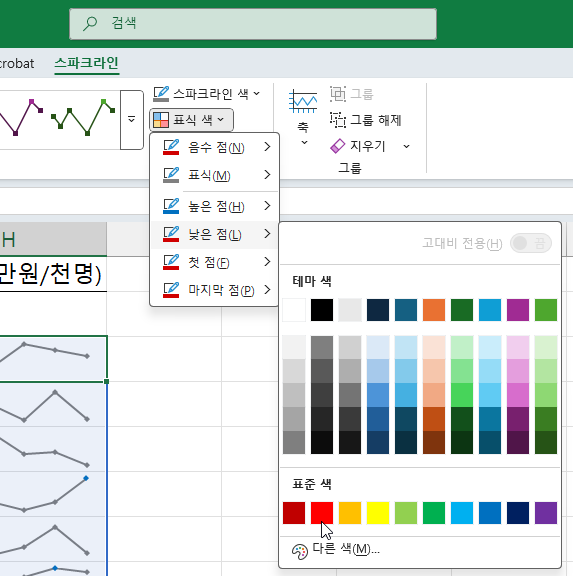The height and width of the screenshot is (576, 573).
Task: Pick the black theme color swatch
Action: coord(322,310)
